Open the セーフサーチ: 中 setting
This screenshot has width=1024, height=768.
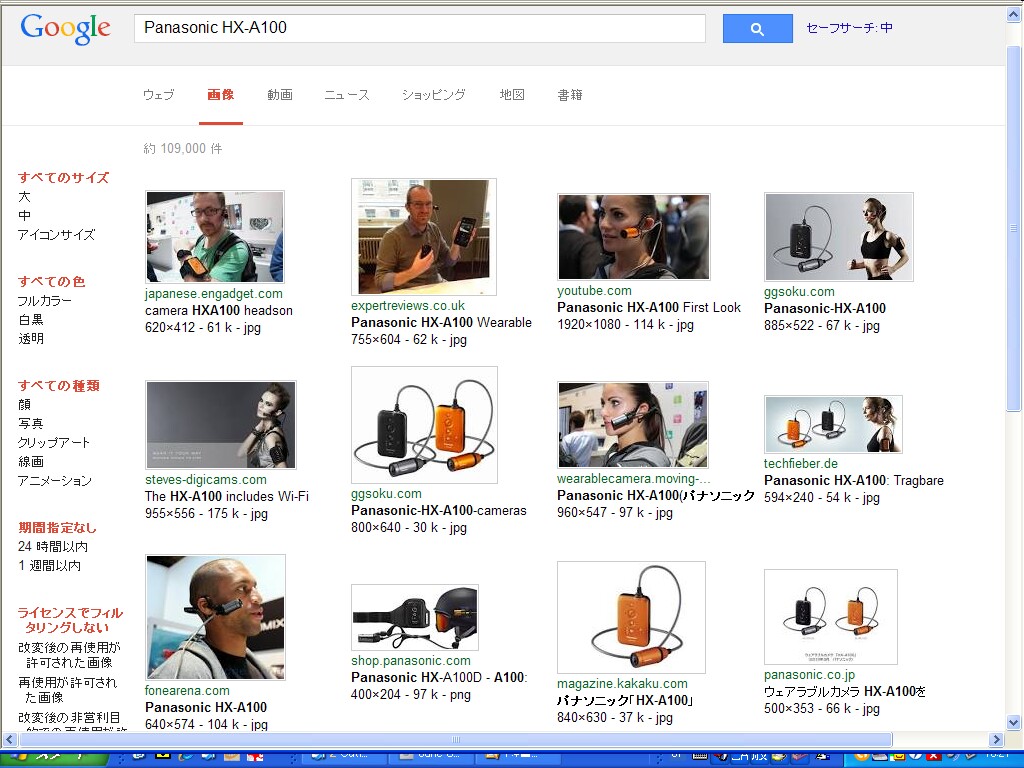click(x=849, y=27)
